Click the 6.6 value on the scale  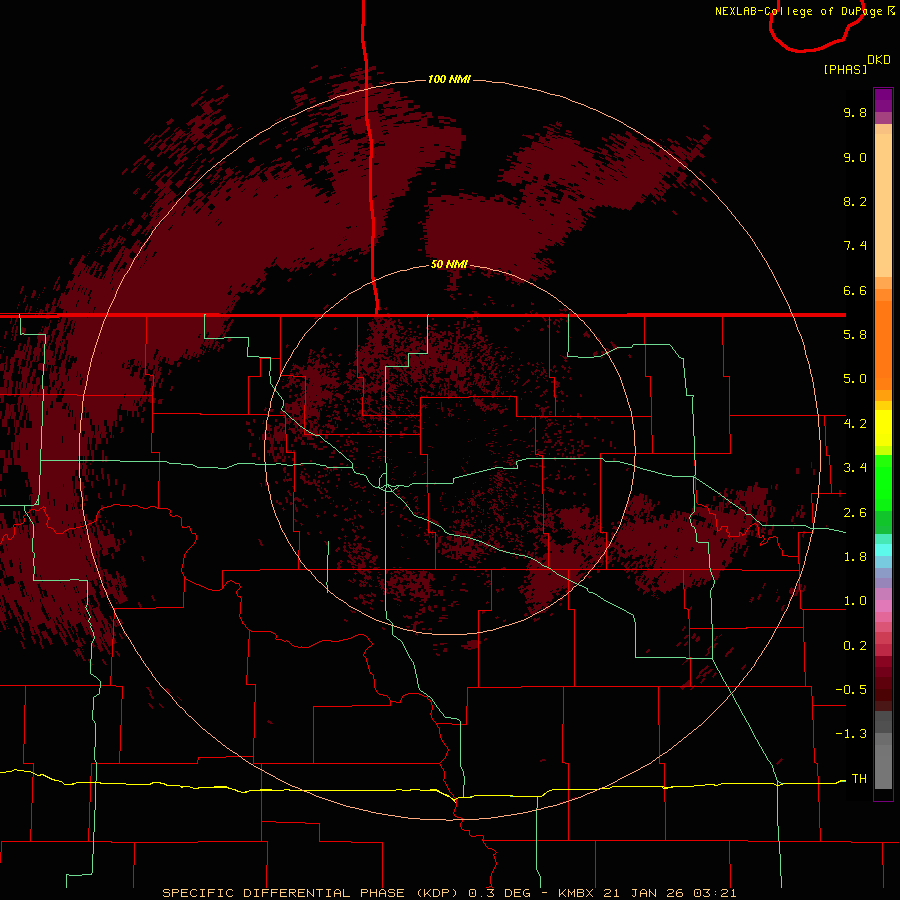point(855,290)
